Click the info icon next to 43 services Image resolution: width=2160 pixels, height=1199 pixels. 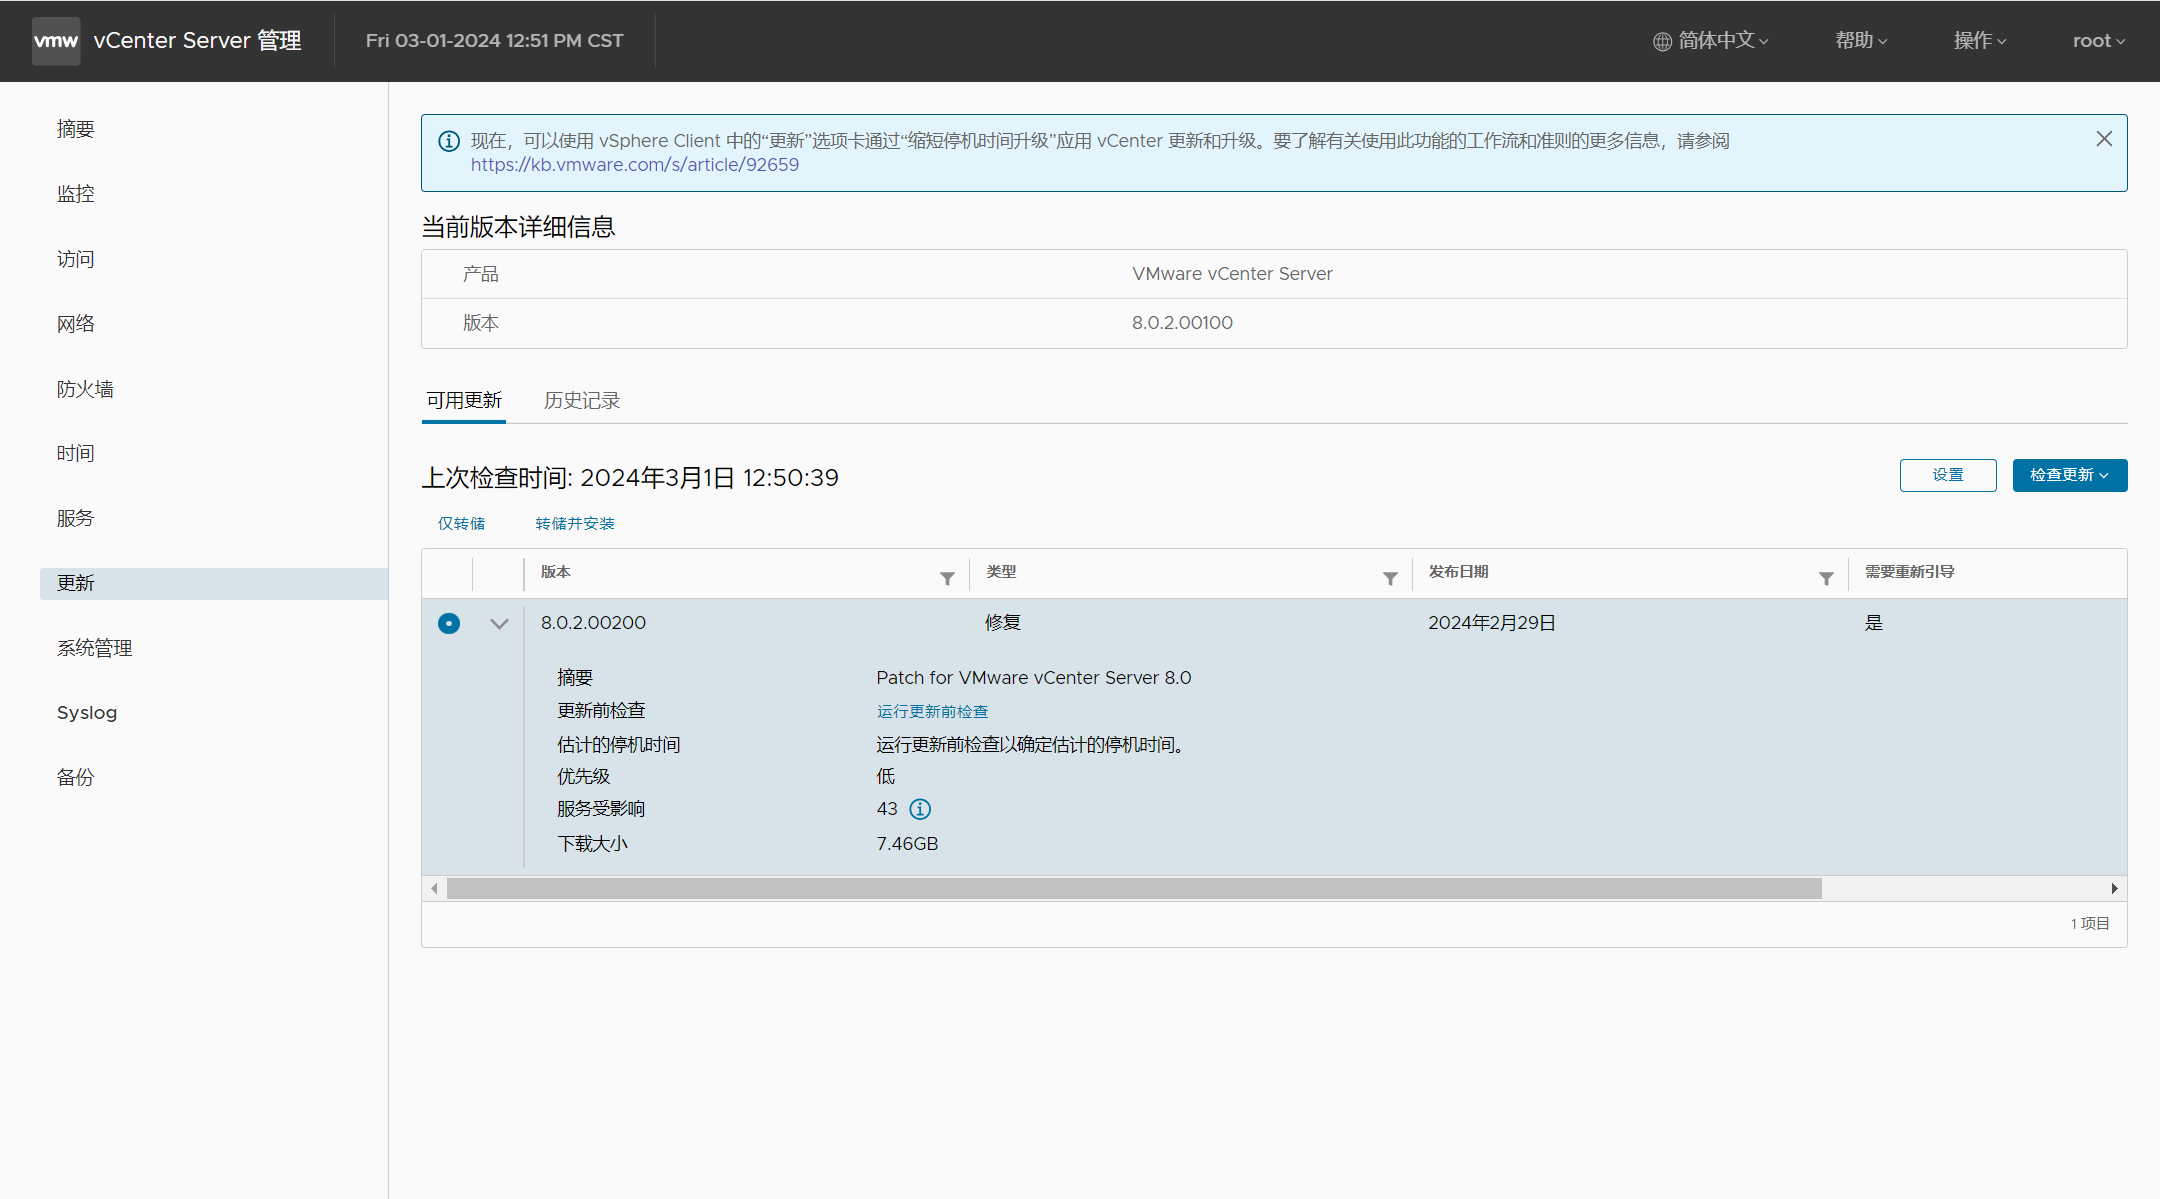click(x=920, y=809)
